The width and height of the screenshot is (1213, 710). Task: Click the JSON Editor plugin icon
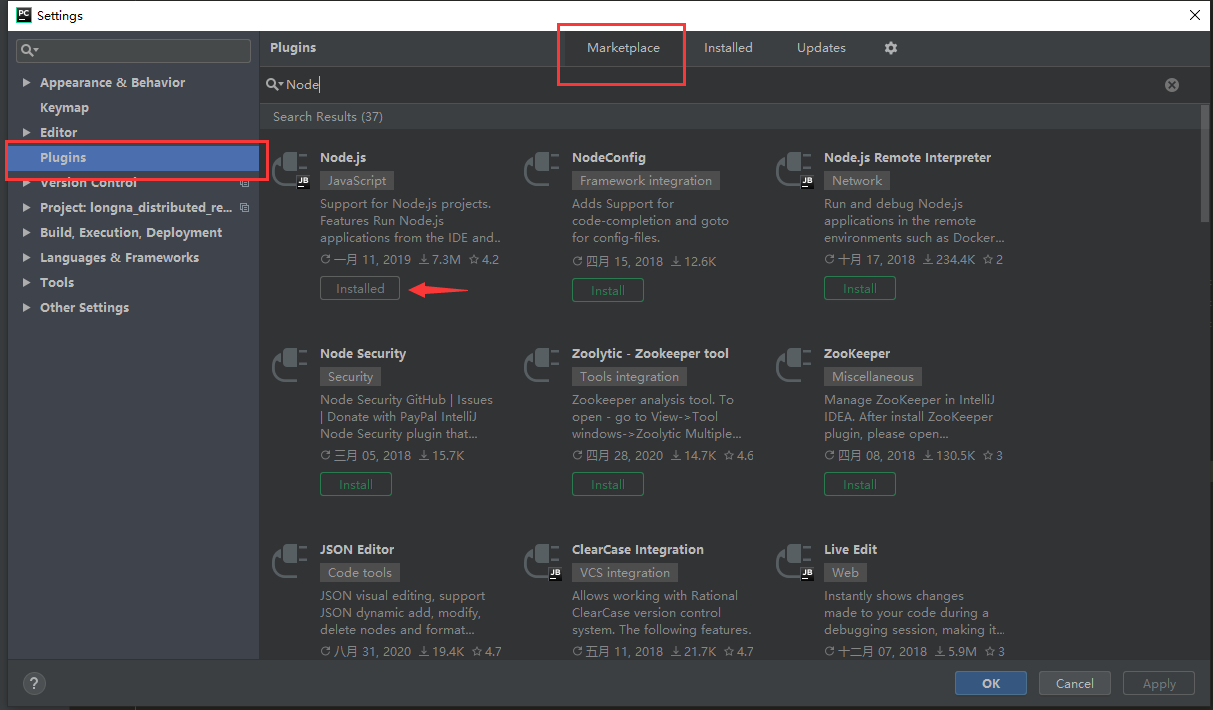pyautogui.click(x=291, y=561)
